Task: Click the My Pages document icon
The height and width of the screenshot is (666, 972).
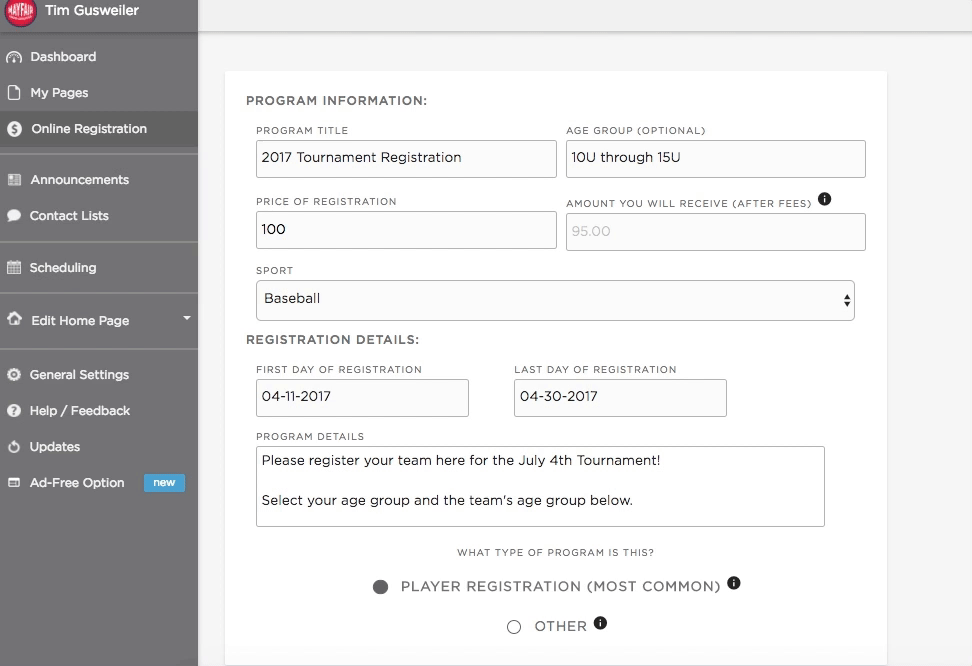Action: (x=14, y=93)
